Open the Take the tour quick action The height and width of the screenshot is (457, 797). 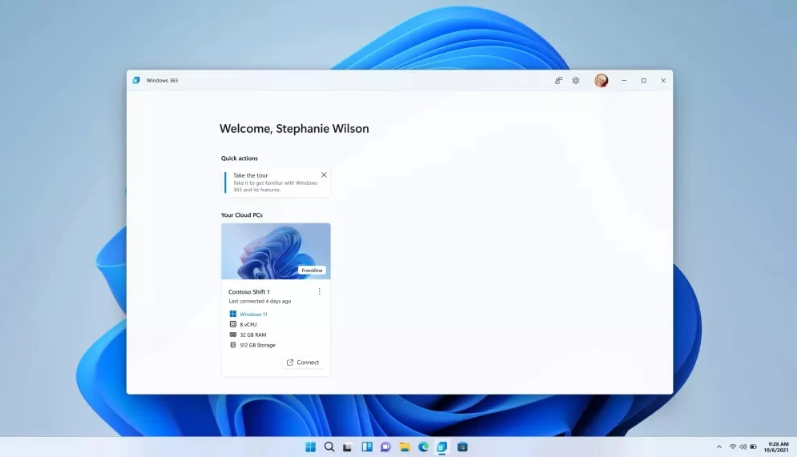pyautogui.click(x=276, y=182)
